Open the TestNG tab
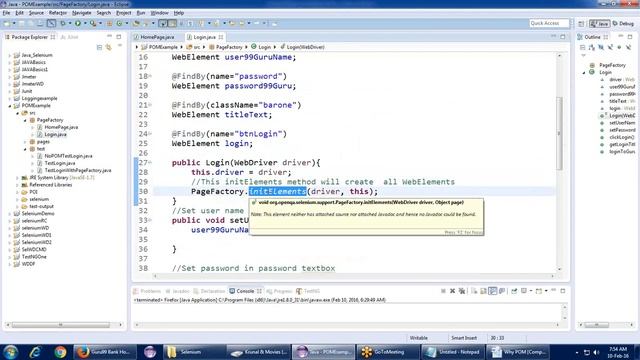This screenshot has height=360, width=640. [308, 291]
